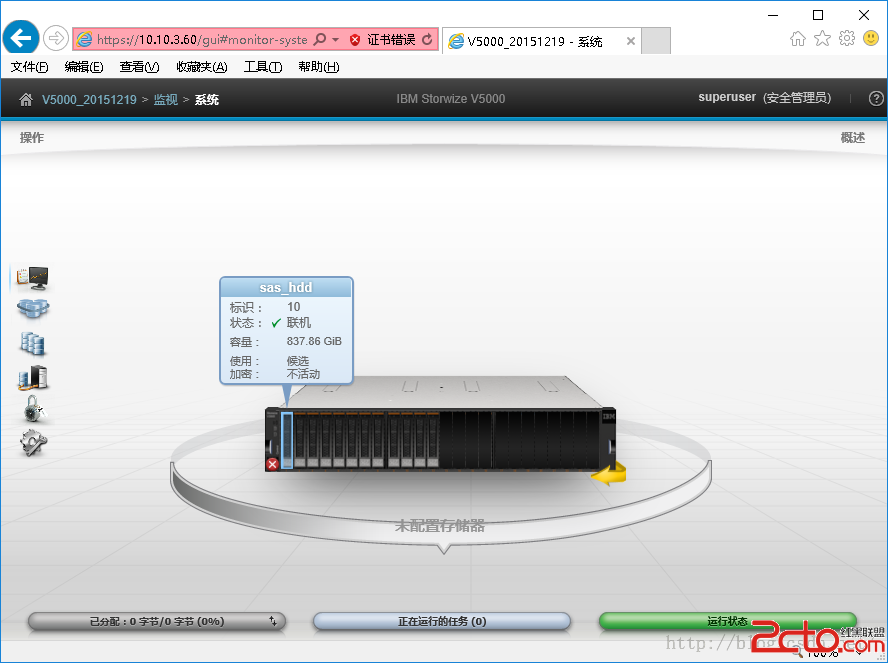Open the Volumes sidebar icon
Image resolution: width=888 pixels, height=663 pixels.
click(32, 343)
